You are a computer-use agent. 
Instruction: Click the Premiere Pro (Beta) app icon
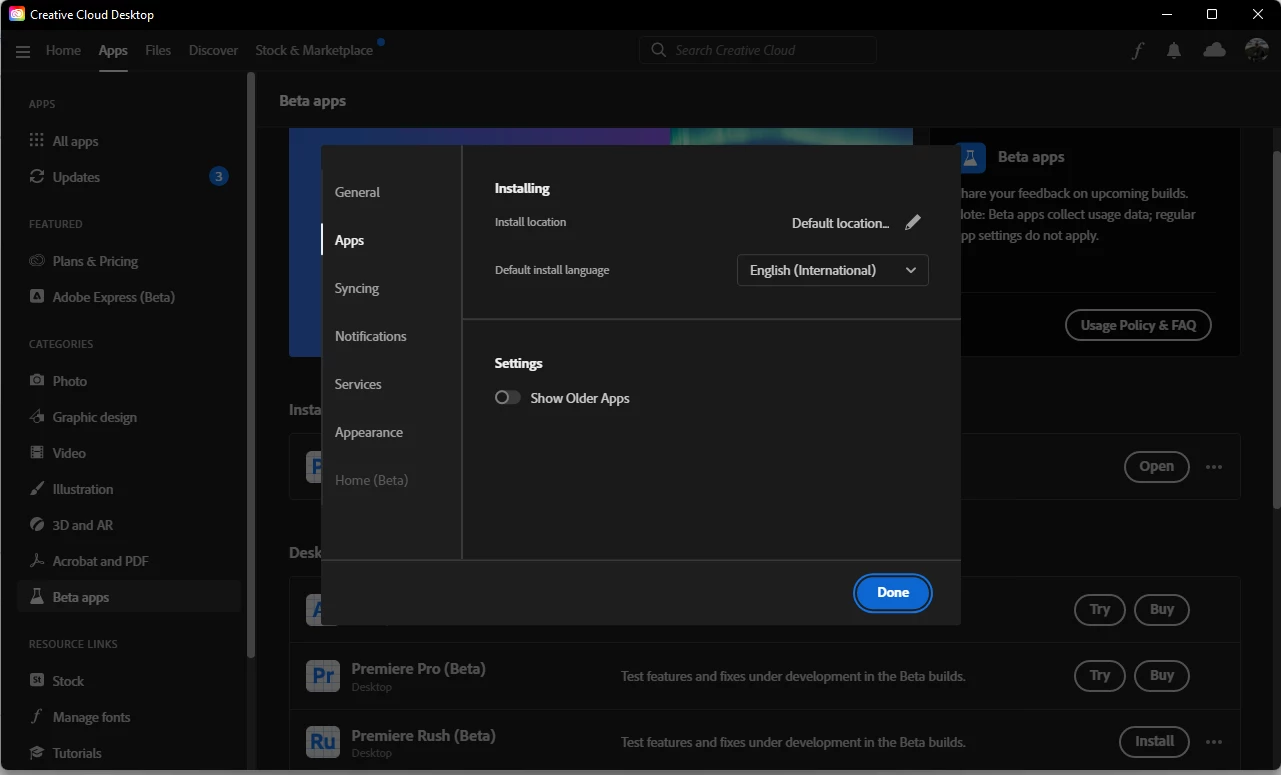click(x=323, y=676)
